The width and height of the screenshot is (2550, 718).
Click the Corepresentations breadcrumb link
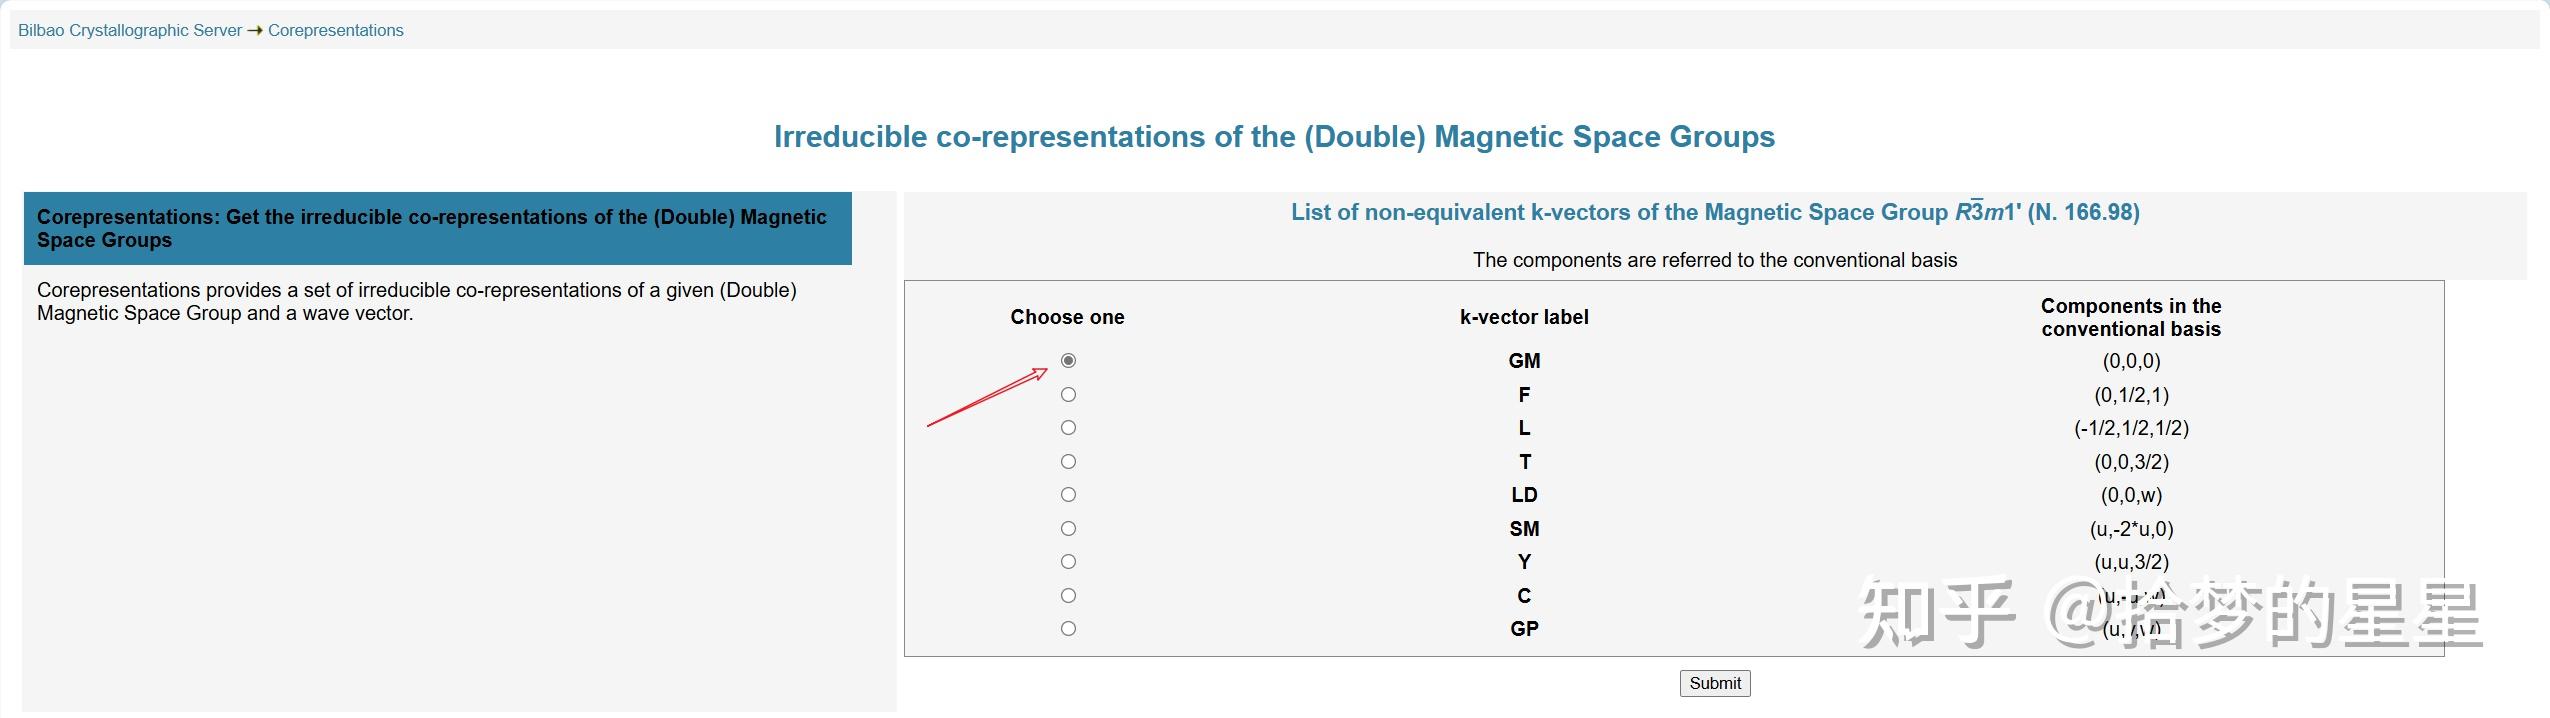pyautogui.click(x=335, y=30)
